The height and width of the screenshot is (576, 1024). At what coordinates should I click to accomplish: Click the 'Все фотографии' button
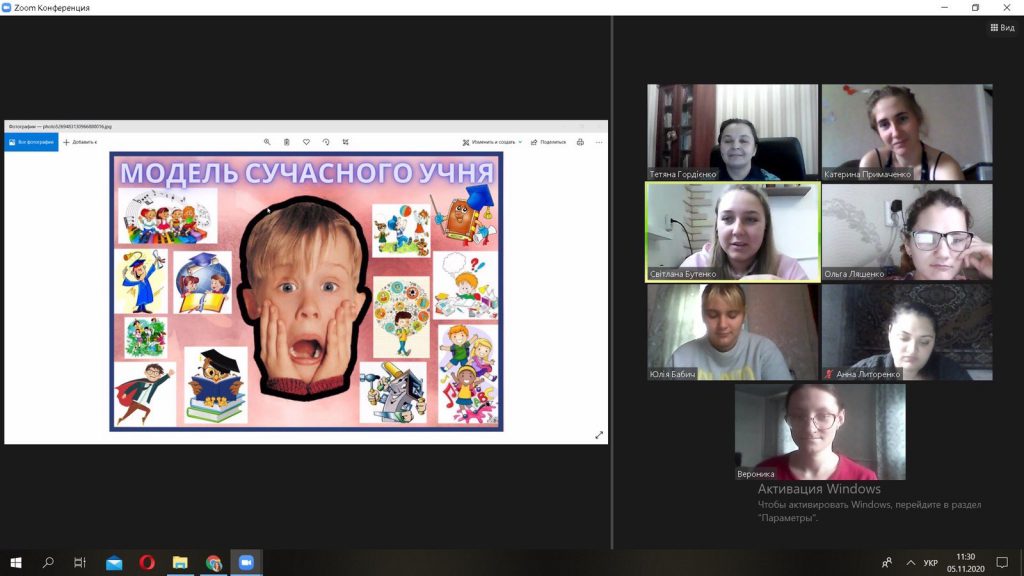point(30,142)
